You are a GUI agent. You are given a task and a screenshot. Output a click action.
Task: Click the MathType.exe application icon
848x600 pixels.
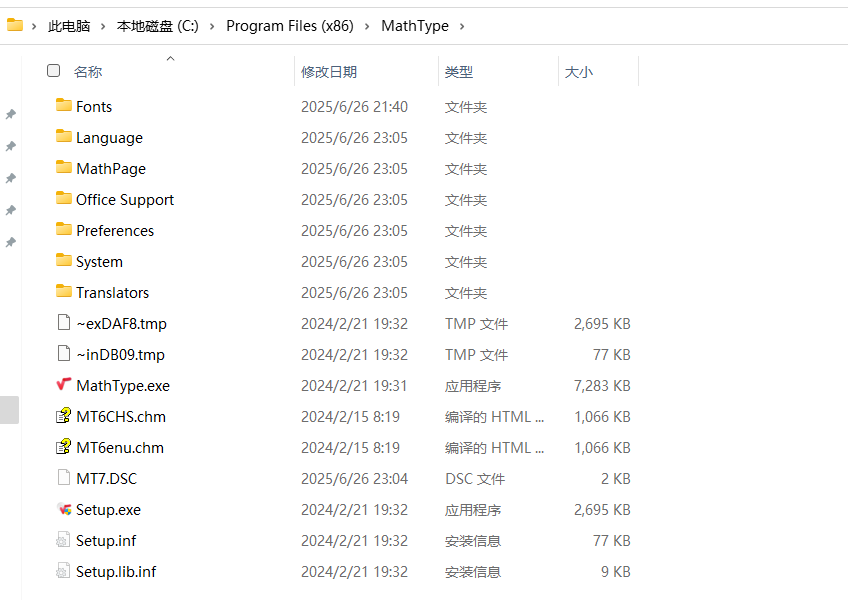click(64, 384)
